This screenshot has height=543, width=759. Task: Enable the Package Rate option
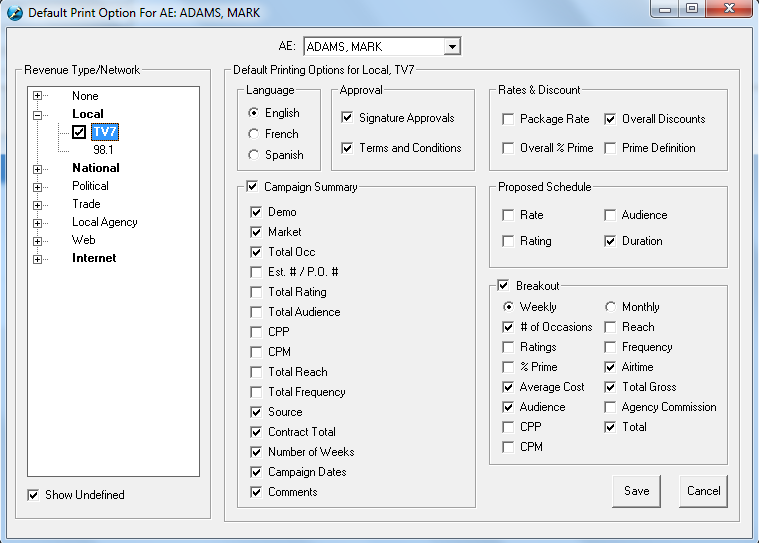(x=508, y=119)
